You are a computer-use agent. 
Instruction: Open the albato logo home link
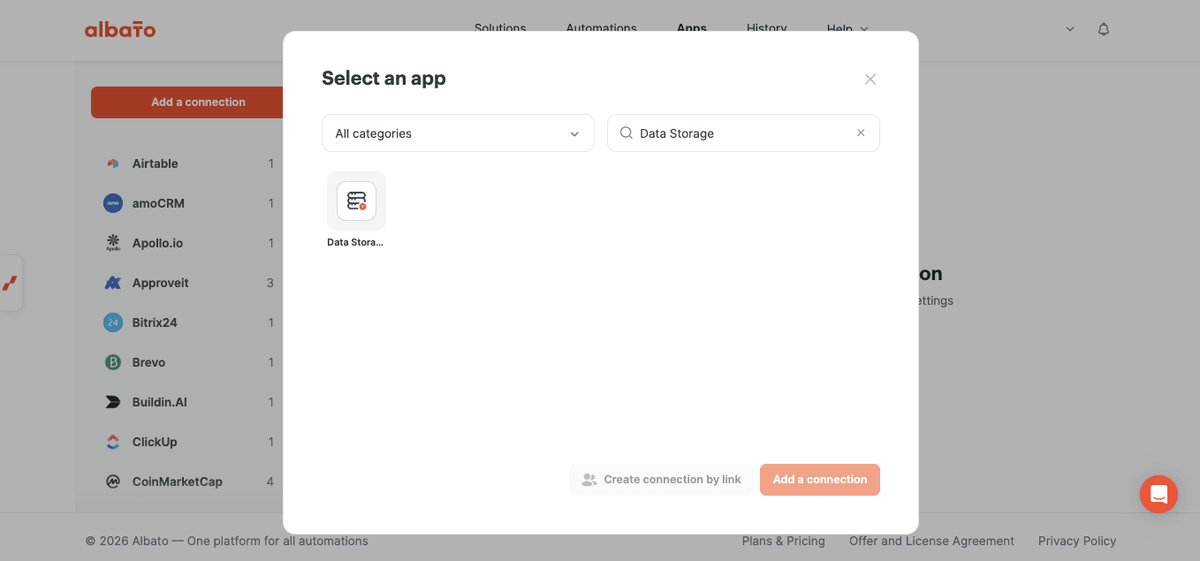coord(120,29)
